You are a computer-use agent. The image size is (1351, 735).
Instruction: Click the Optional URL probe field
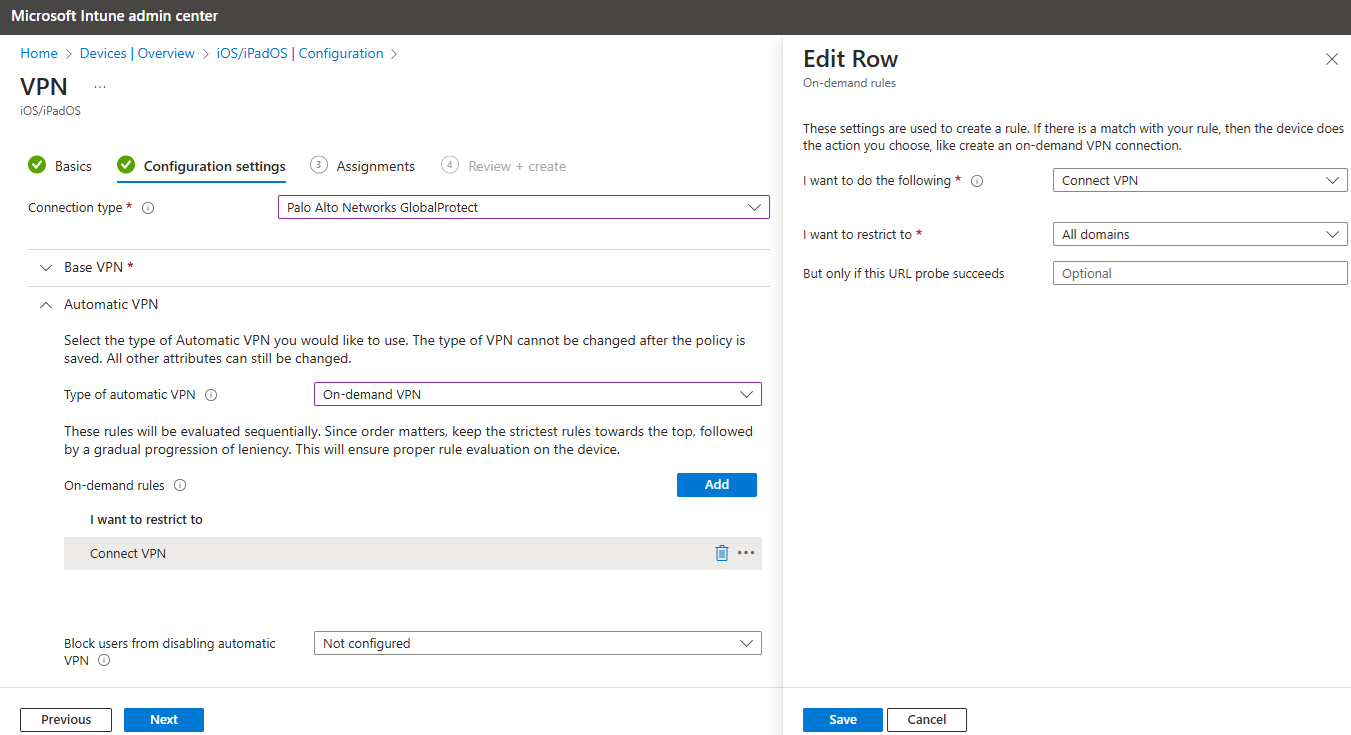tap(1199, 272)
